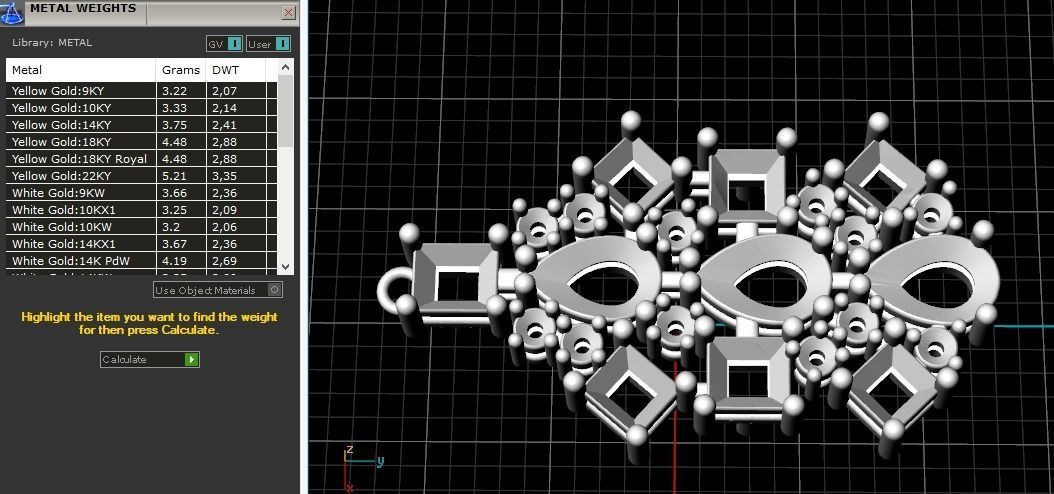Select the White Gold:10KX1 row
The image size is (1054, 494).
[141, 210]
